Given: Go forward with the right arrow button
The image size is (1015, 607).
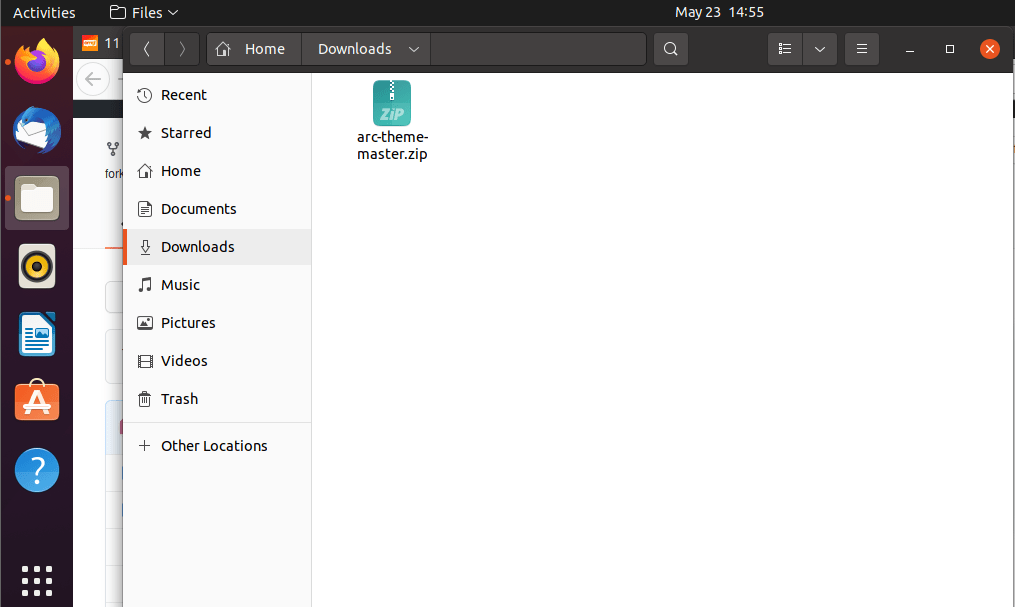Looking at the screenshot, I should [182, 49].
